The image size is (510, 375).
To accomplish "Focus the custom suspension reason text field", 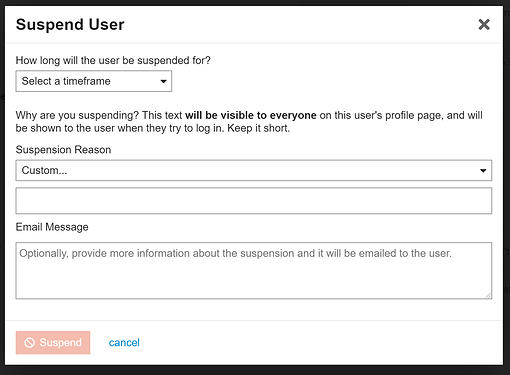I will coord(254,201).
